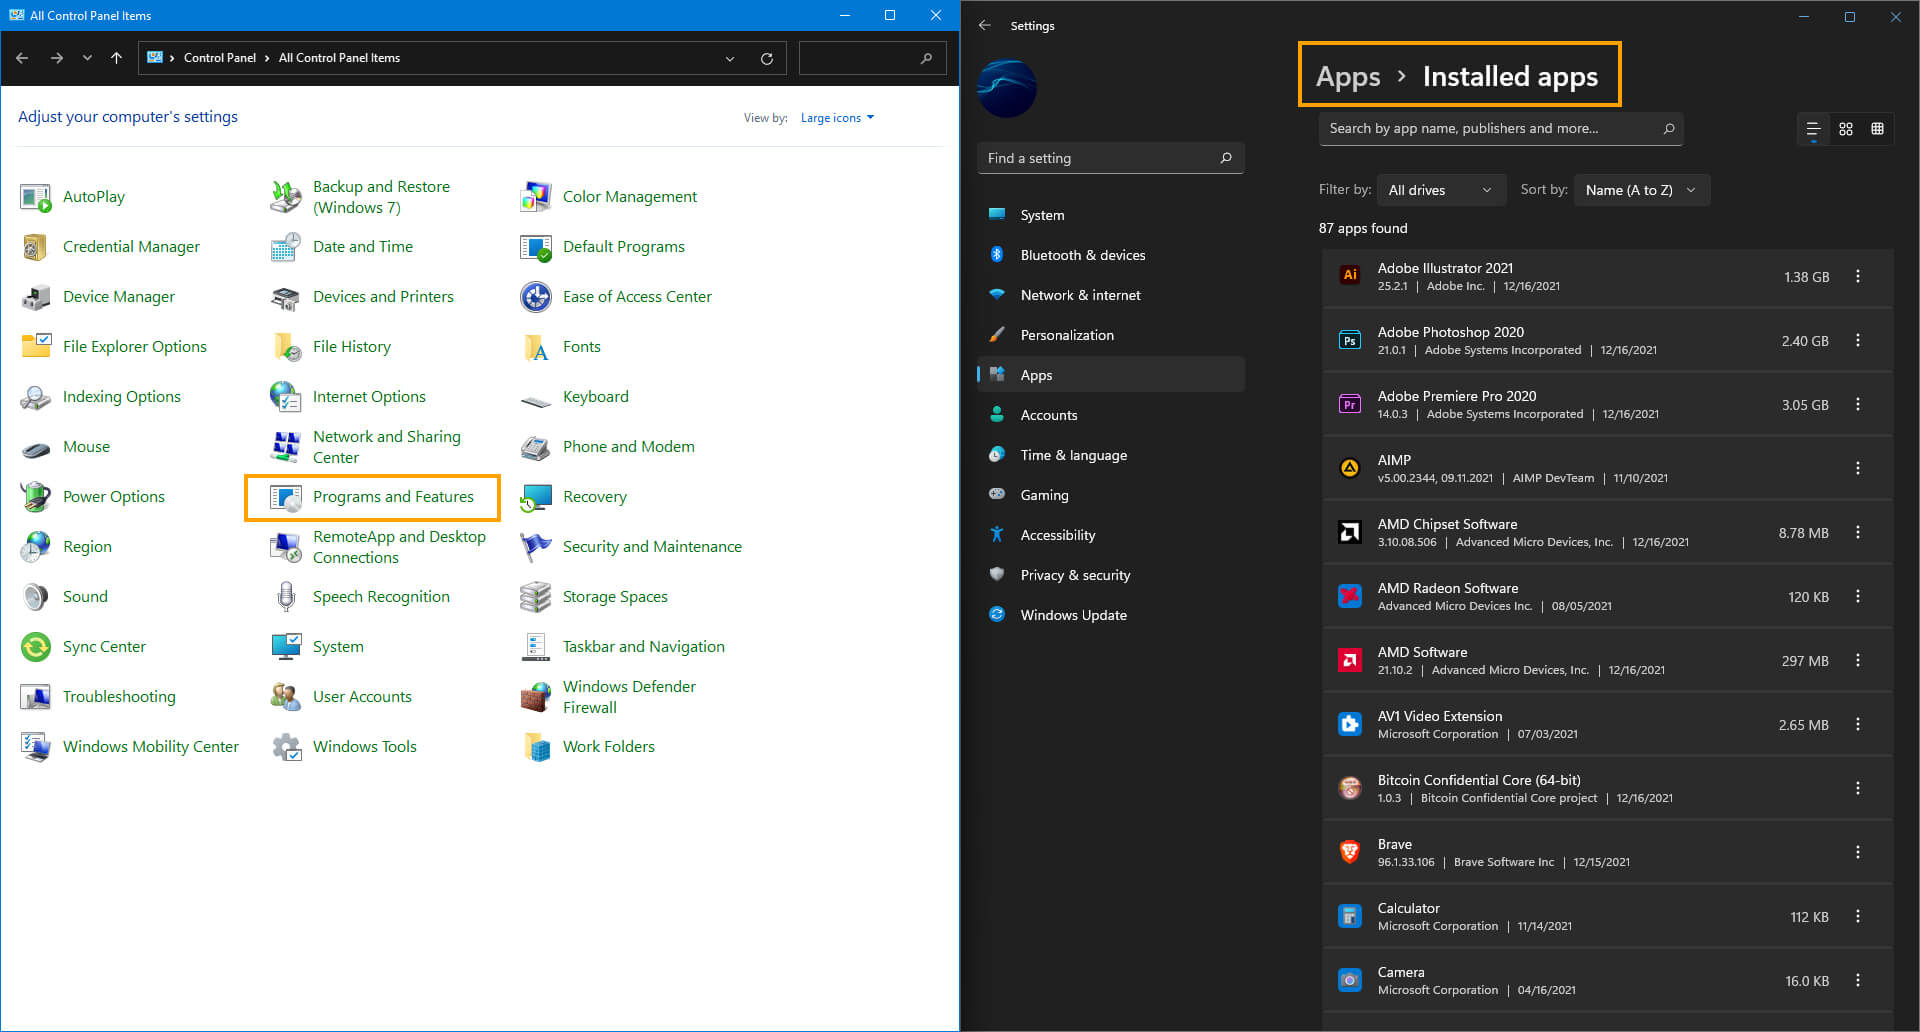Open the Windows Mobility Center link

point(151,747)
